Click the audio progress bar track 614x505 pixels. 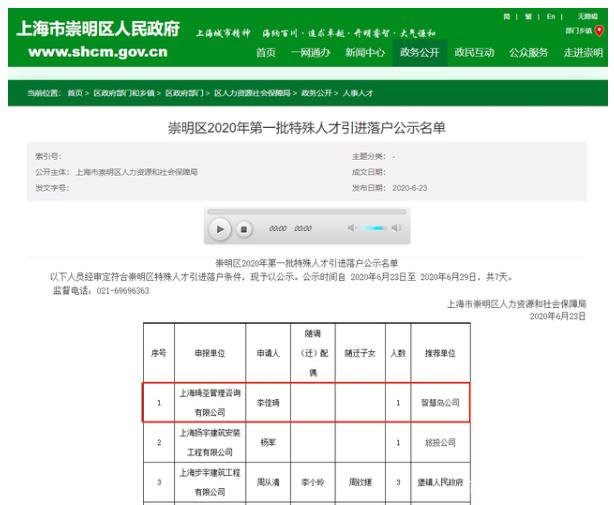point(307,212)
